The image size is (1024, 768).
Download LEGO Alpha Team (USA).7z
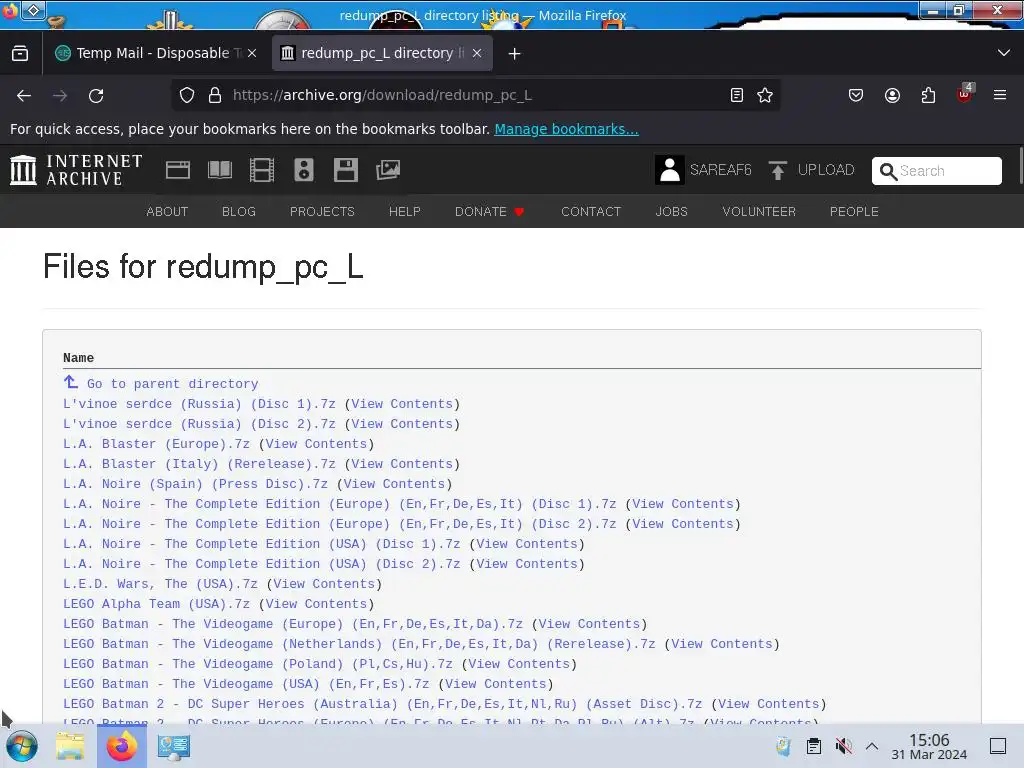click(157, 604)
